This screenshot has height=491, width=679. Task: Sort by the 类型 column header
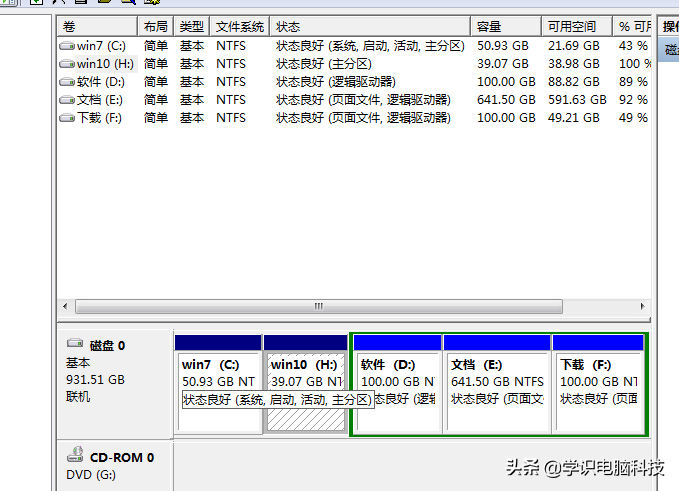point(192,26)
